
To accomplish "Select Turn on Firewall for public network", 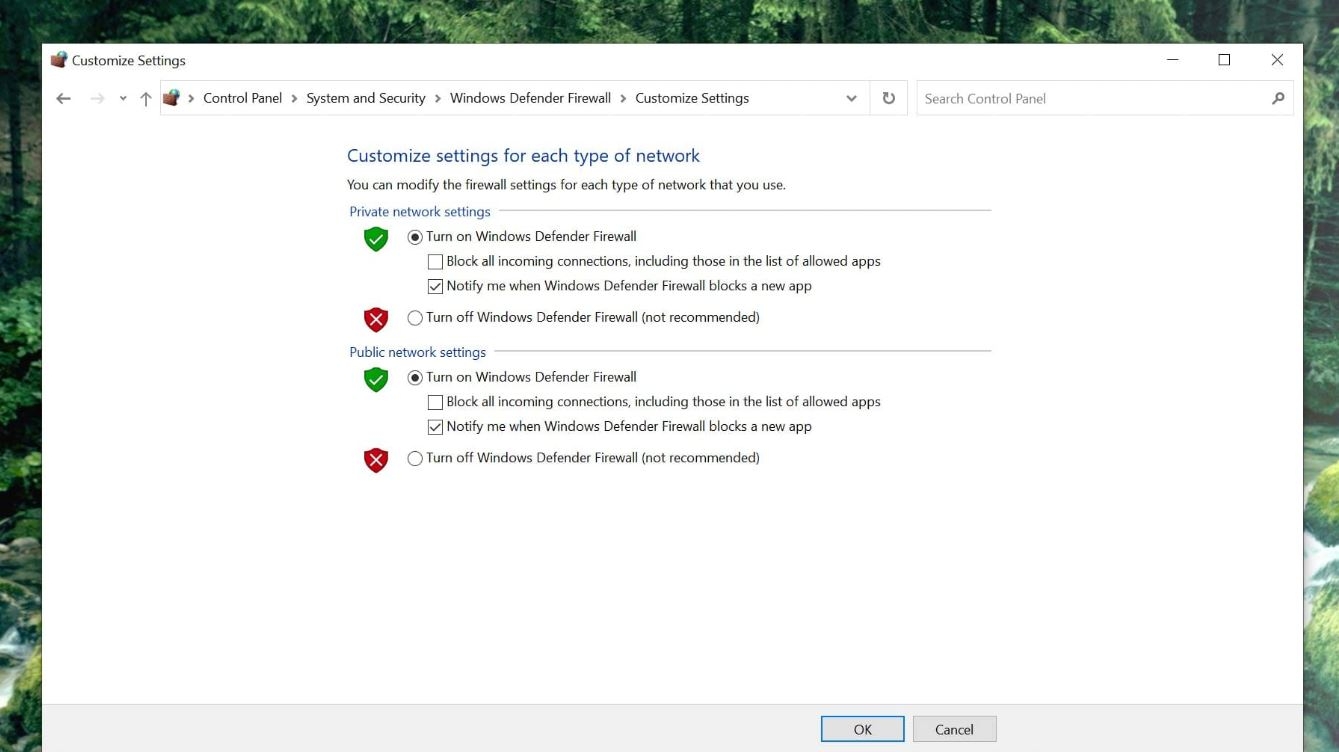I will (x=415, y=378).
